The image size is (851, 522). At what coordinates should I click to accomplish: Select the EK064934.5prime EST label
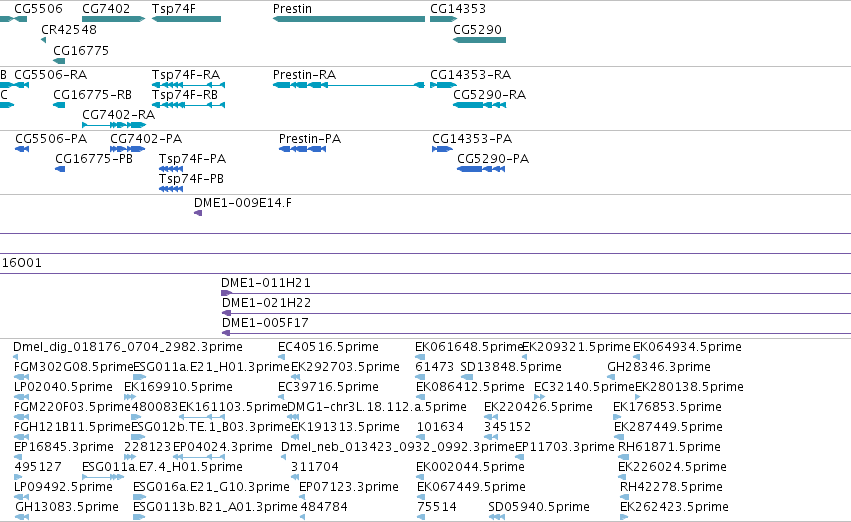point(687,347)
